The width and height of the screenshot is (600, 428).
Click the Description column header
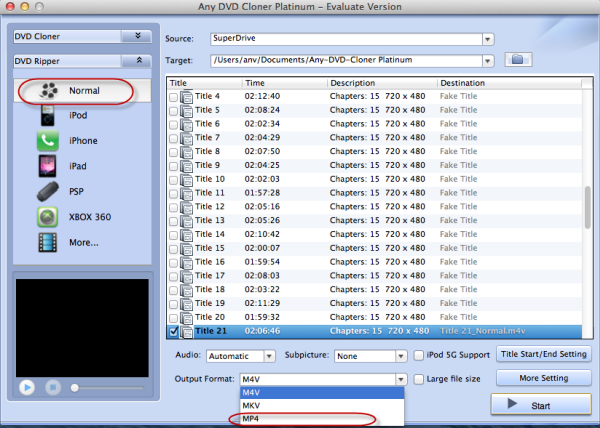[x=382, y=83]
